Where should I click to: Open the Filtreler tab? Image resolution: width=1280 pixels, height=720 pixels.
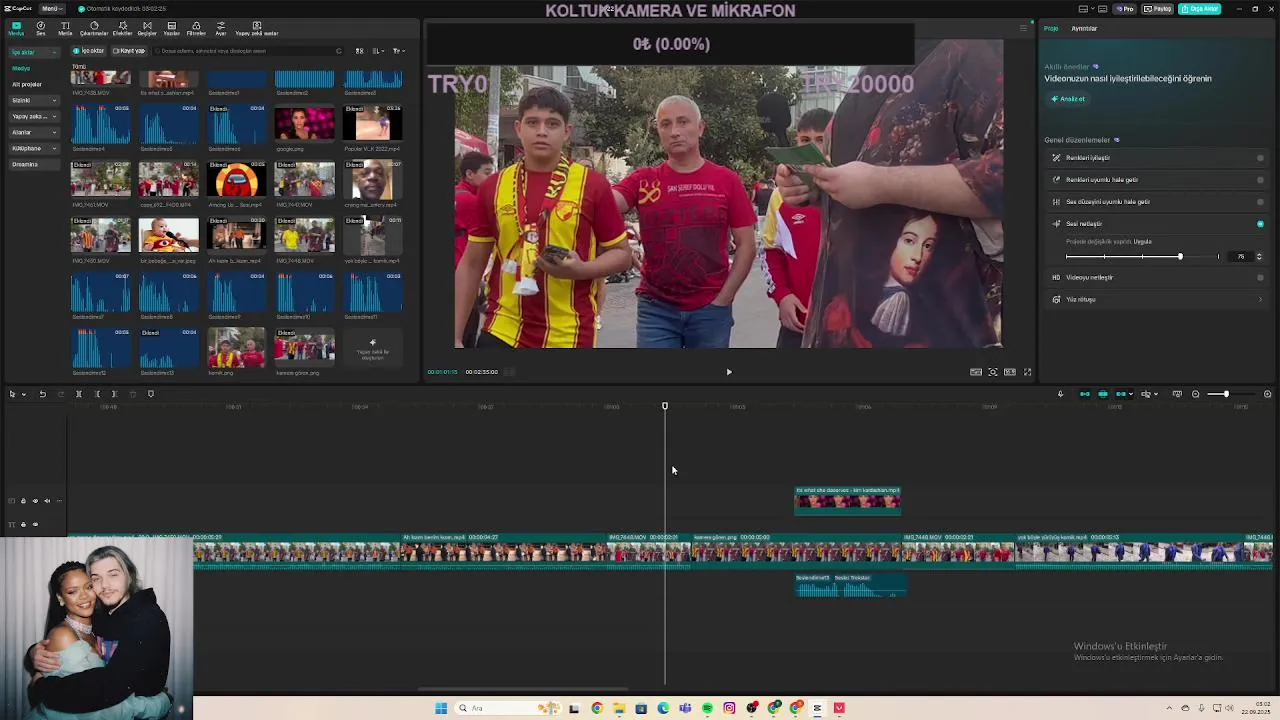click(196, 28)
